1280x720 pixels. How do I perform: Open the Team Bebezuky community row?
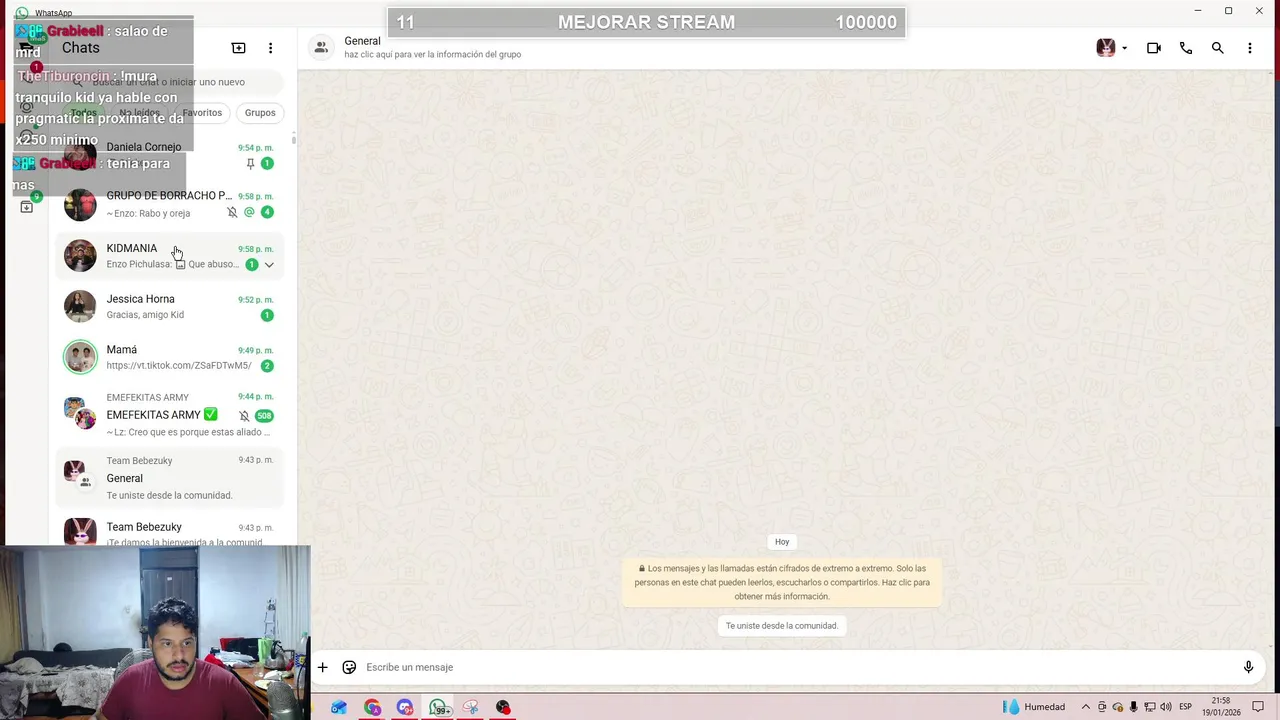point(170,530)
